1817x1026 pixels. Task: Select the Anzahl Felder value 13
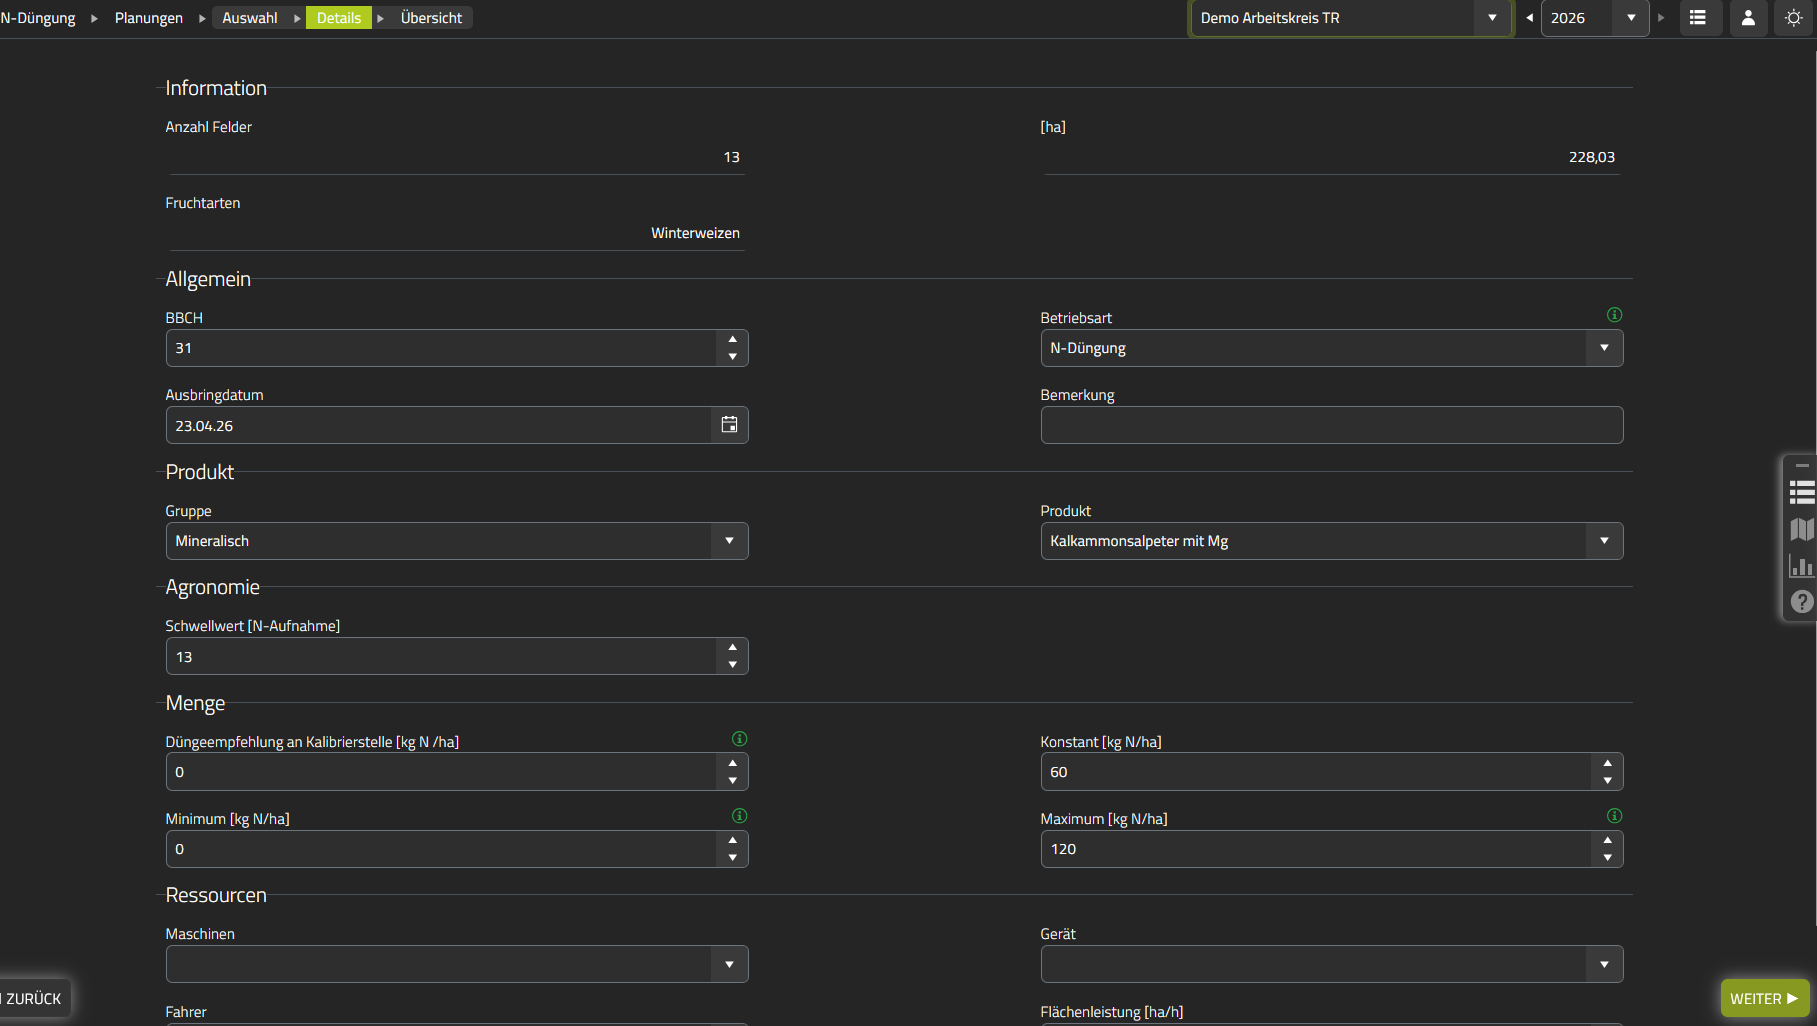point(732,157)
